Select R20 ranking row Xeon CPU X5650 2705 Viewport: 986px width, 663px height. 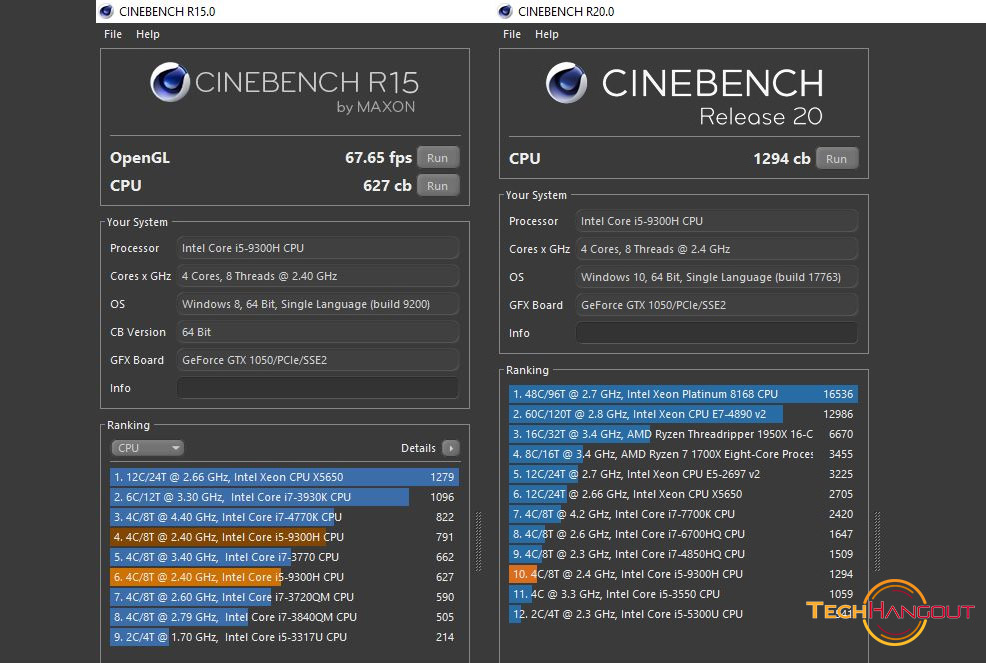[x=684, y=494]
